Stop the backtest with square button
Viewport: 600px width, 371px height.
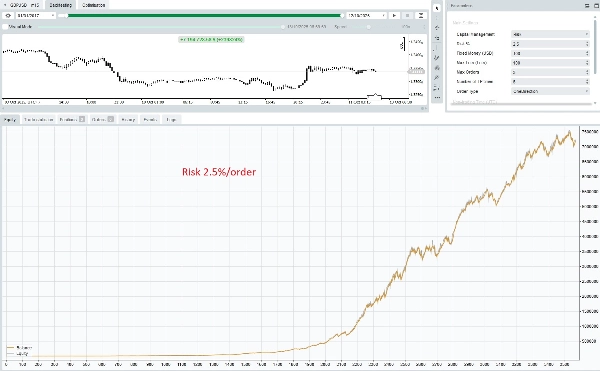pos(408,16)
